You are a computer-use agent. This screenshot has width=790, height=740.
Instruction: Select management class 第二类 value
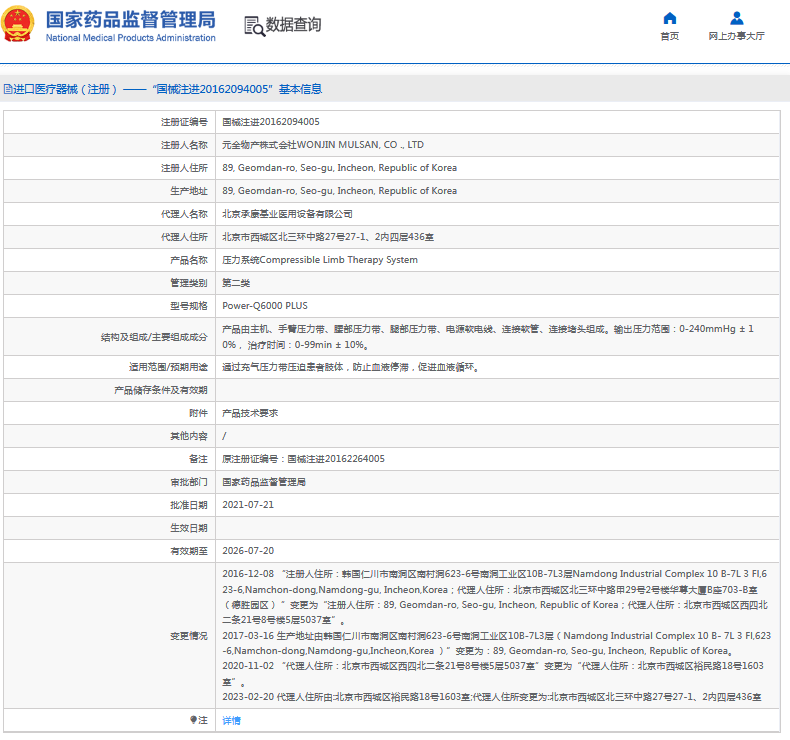236,283
